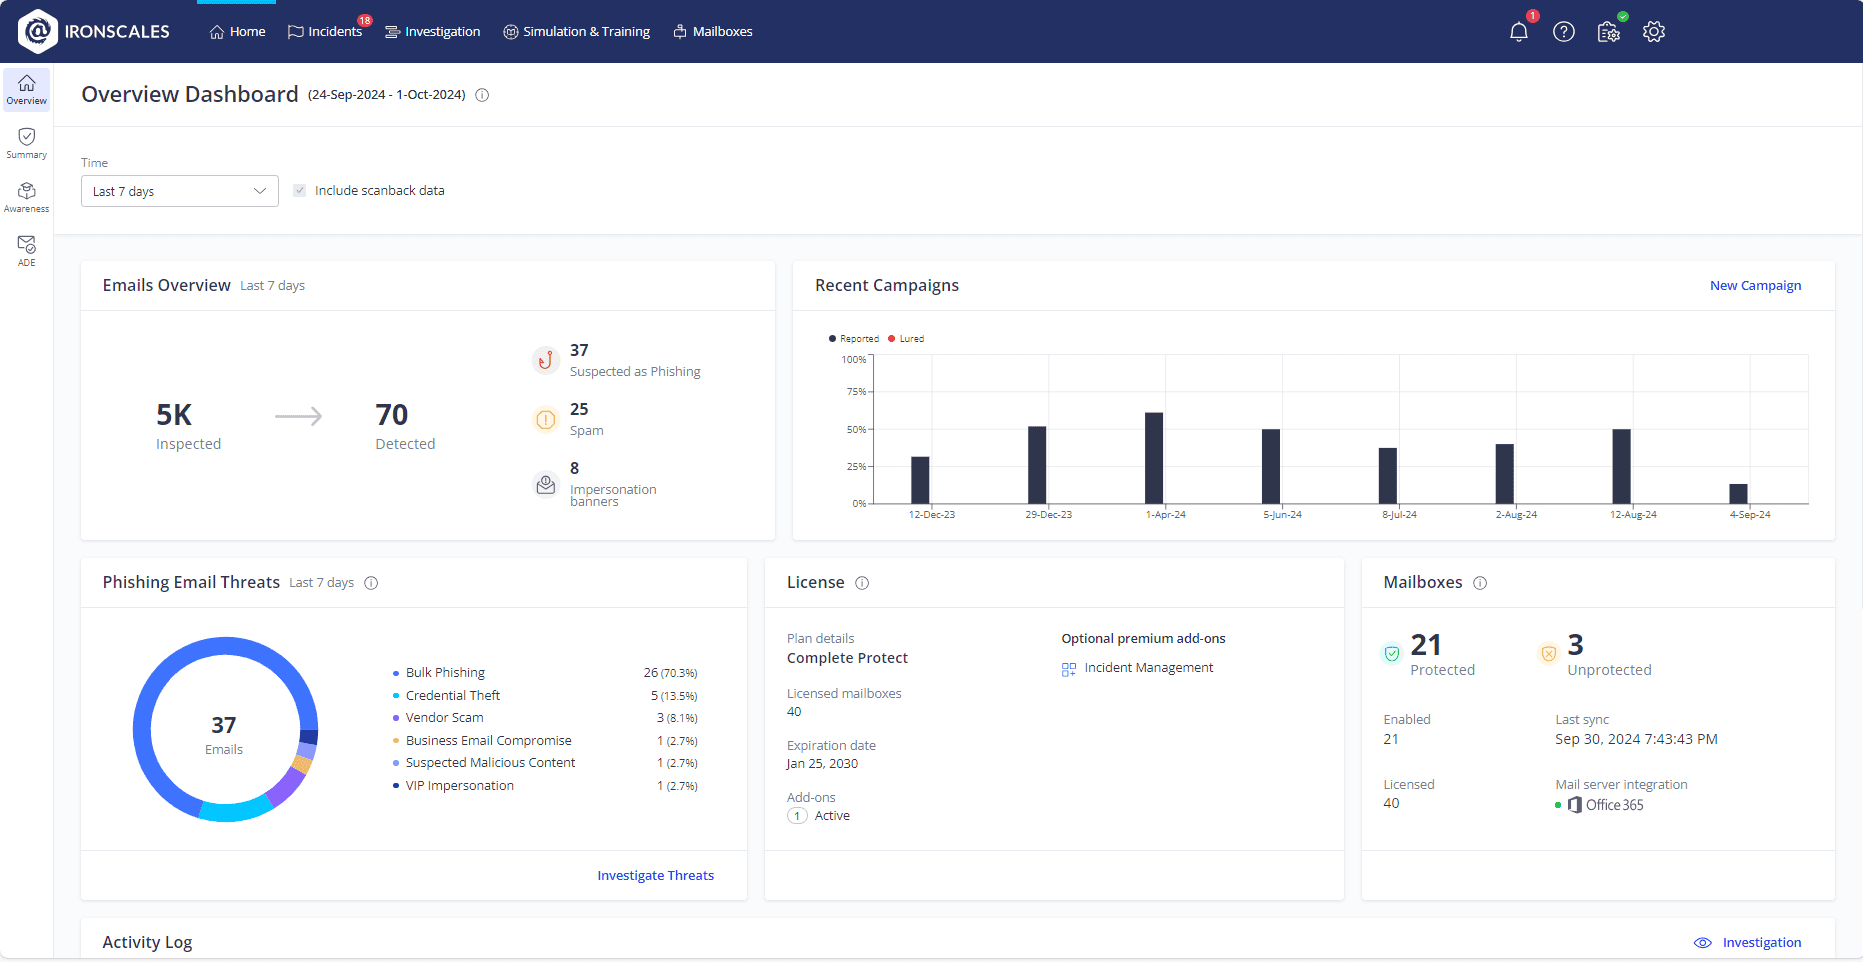Image resolution: width=1863 pixels, height=962 pixels.
Task: Click the 1-Apr-24 campaign bar
Action: click(1154, 458)
